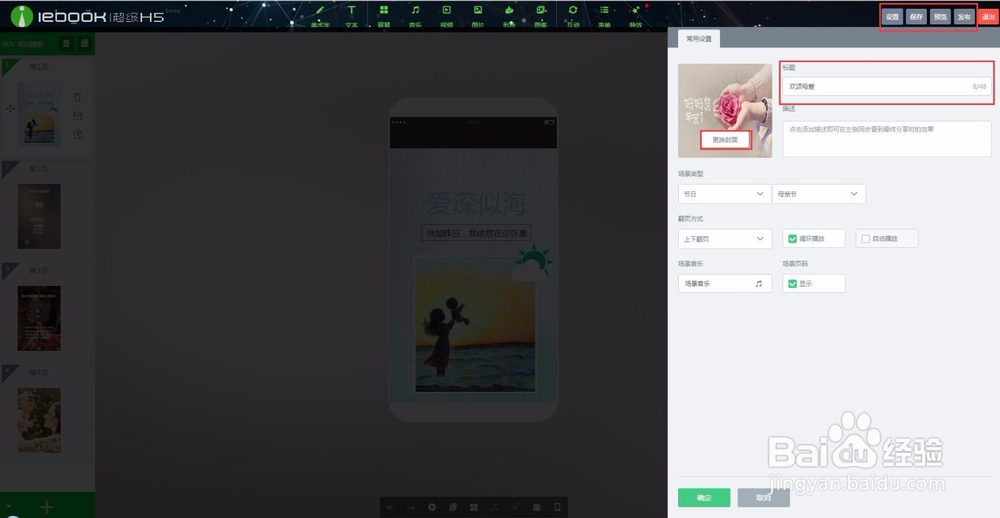The image size is (1000, 518).
Task: Click the undo arrow in bottom toolbar
Action: 390,507
